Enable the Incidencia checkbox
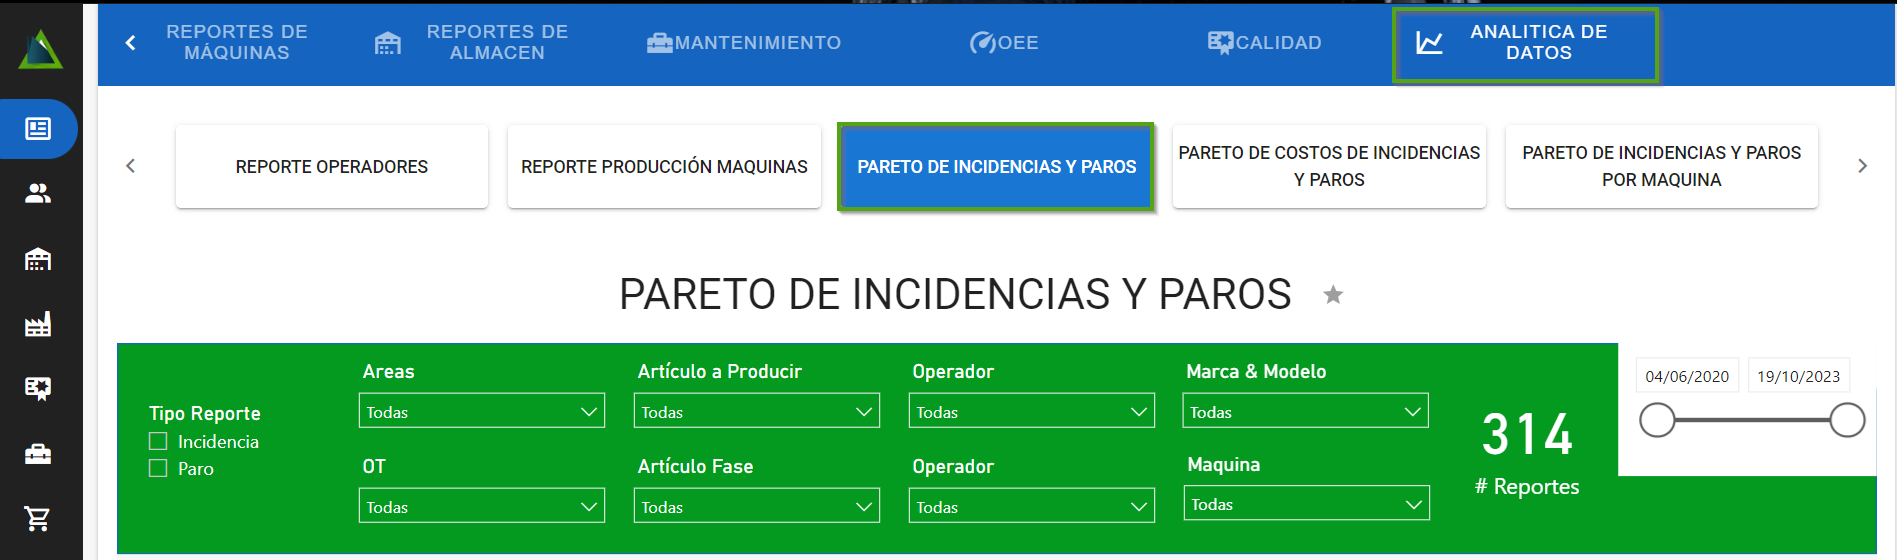1897x560 pixels. tap(158, 441)
